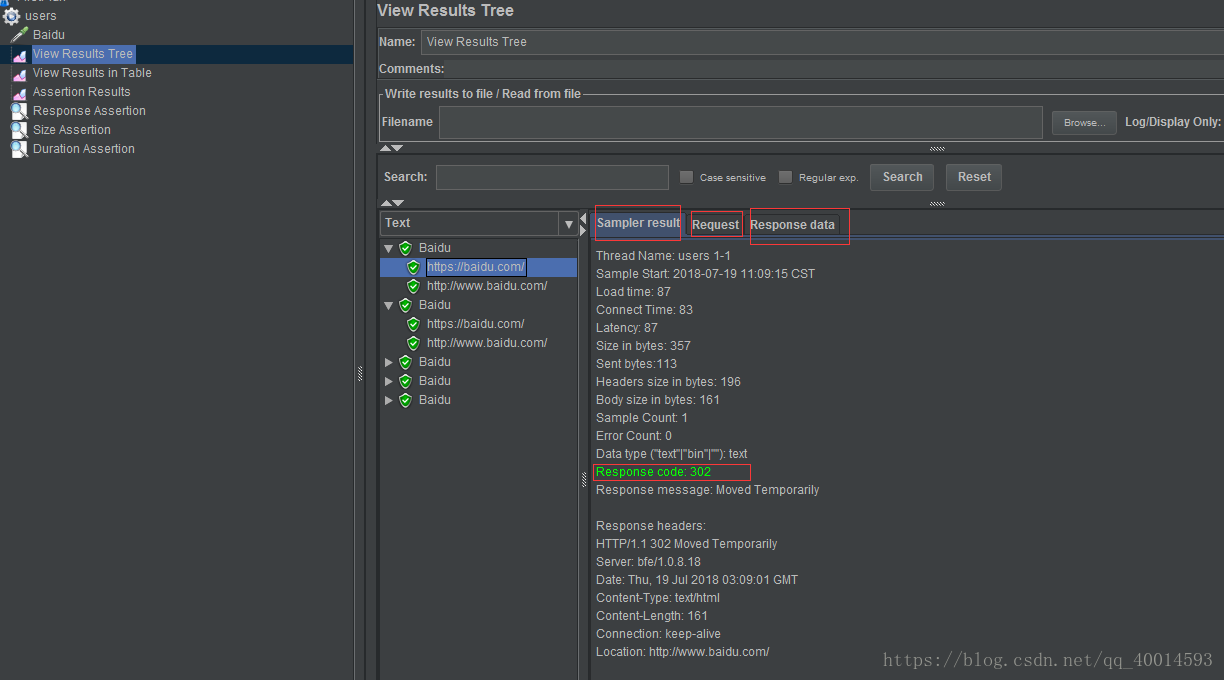Click the 'Body size in bytes: 161' line

[658, 400]
